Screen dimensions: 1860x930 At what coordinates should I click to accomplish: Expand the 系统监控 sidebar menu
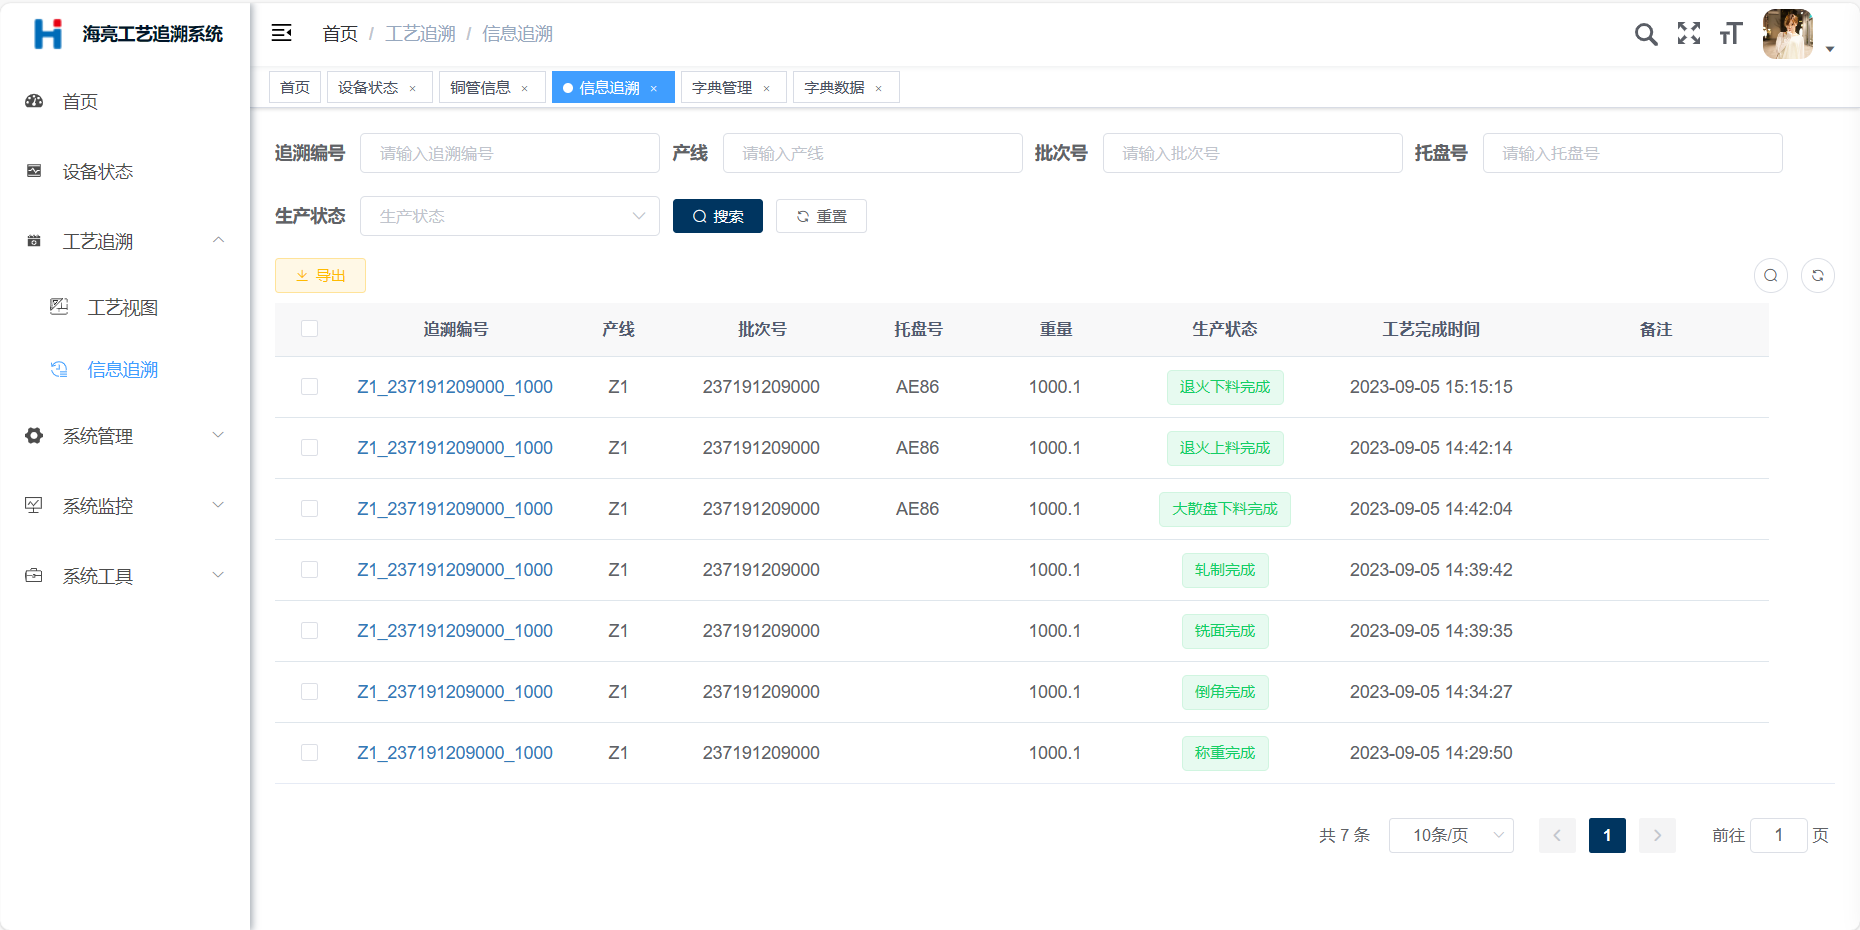pyautogui.click(x=218, y=505)
